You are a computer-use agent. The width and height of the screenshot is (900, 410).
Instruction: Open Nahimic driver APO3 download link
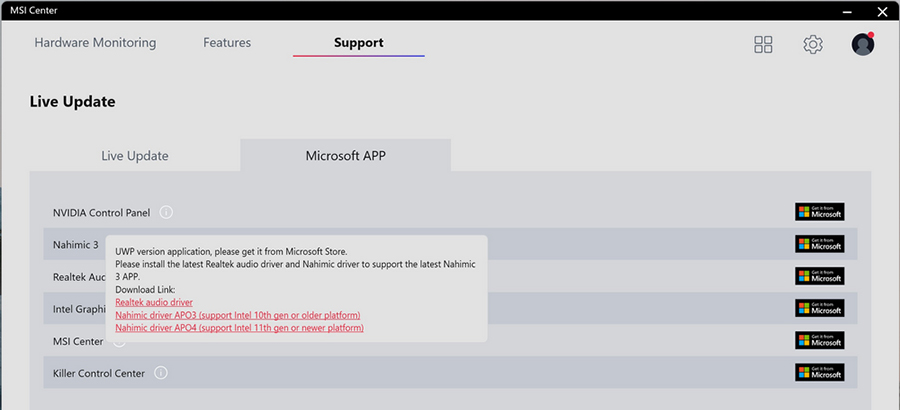(x=238, y=315)
